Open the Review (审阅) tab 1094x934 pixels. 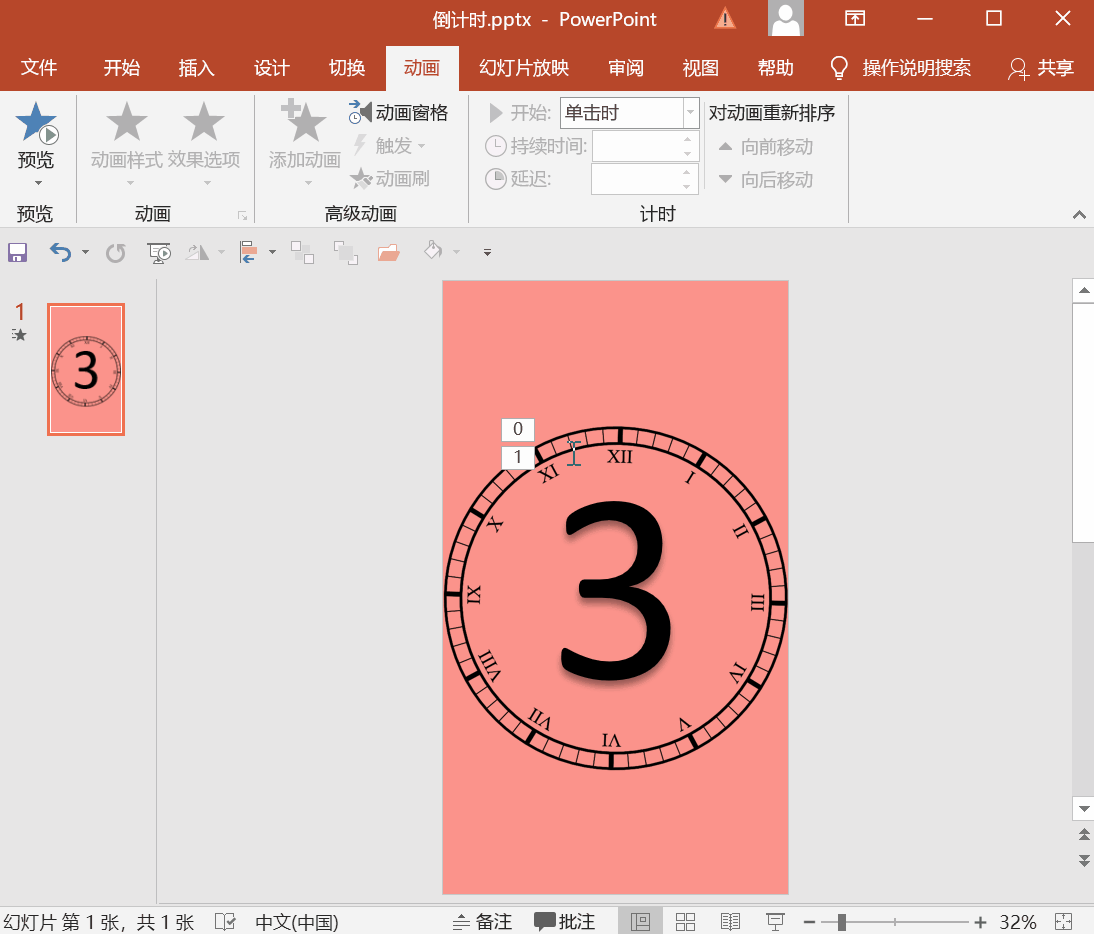[x=626, y=68]
